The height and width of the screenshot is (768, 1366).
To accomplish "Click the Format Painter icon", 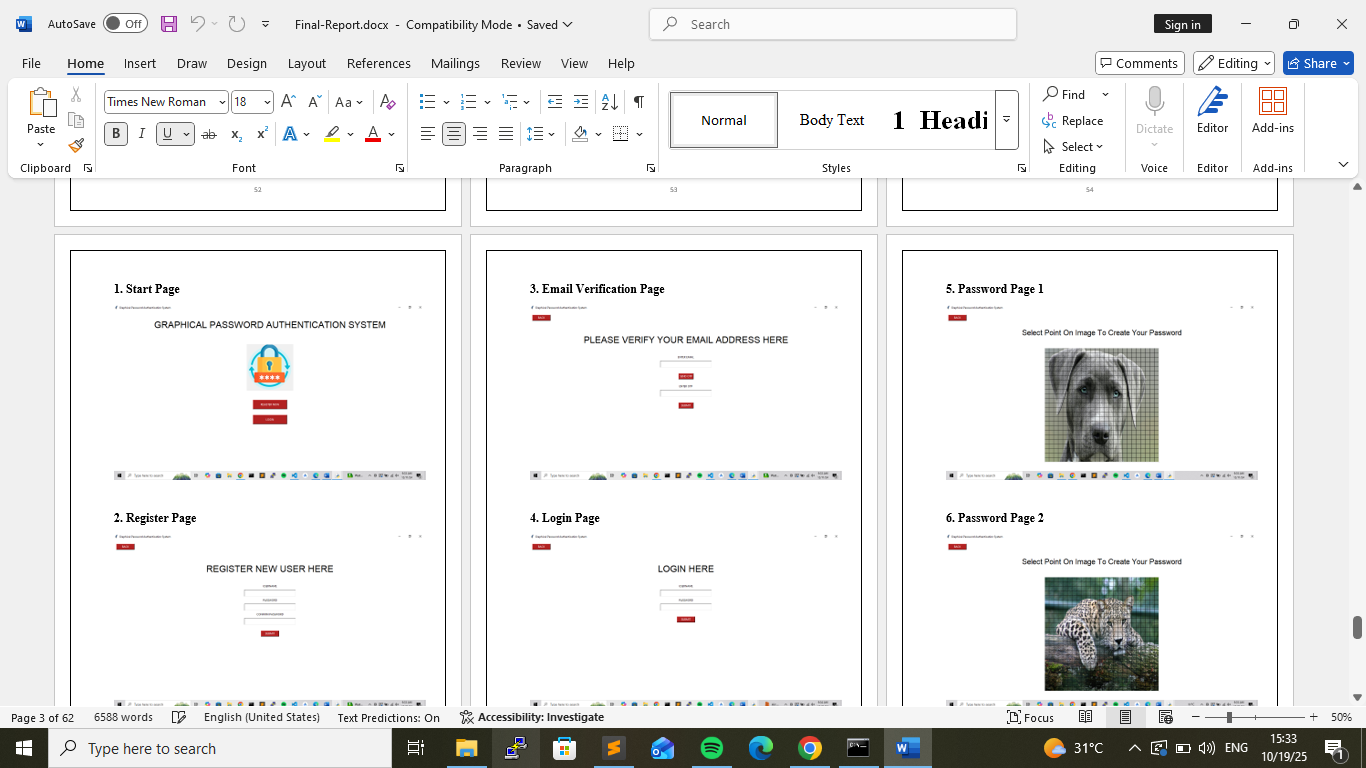I will coord(76,146).
